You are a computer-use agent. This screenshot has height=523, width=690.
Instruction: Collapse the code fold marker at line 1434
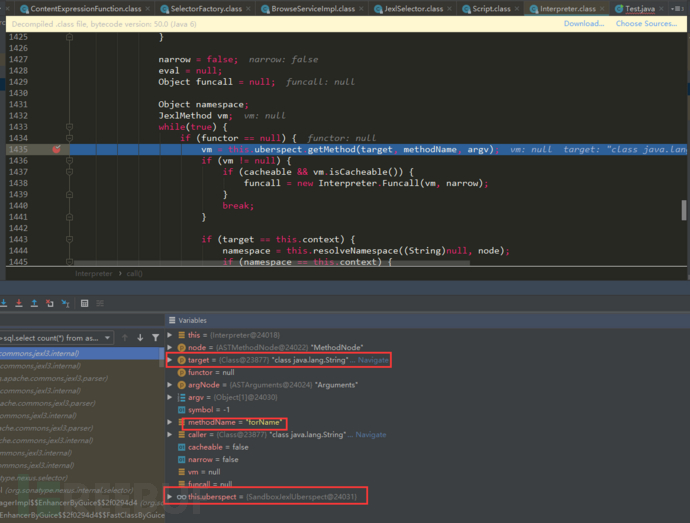70,138
